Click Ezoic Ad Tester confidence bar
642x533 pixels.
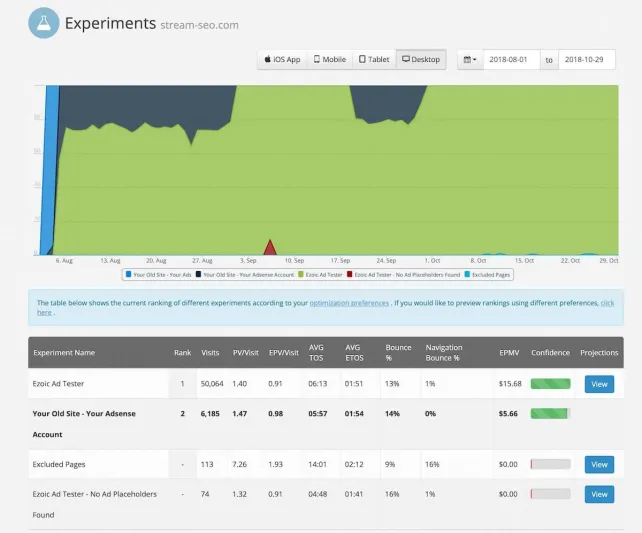point(550,383)
